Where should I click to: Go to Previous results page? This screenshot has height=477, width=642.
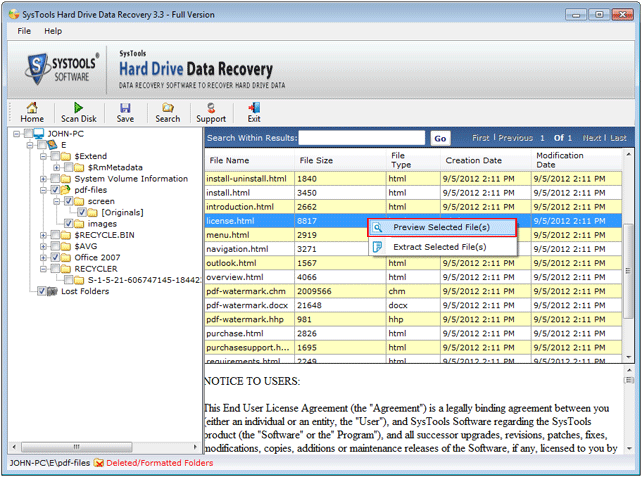click(515, 138)
